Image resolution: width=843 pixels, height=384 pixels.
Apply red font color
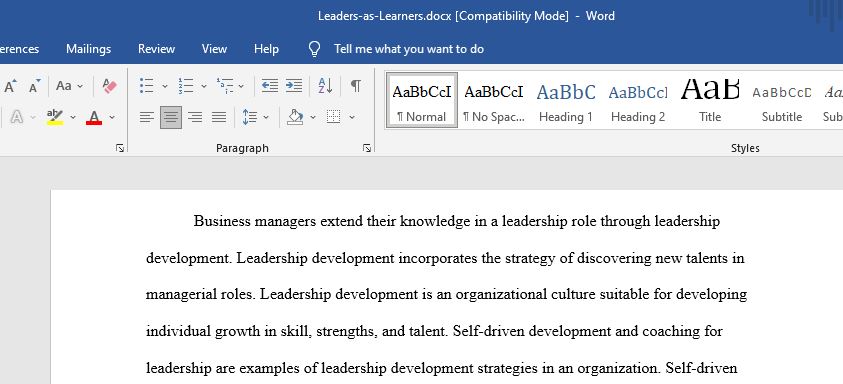pos(94,117)
